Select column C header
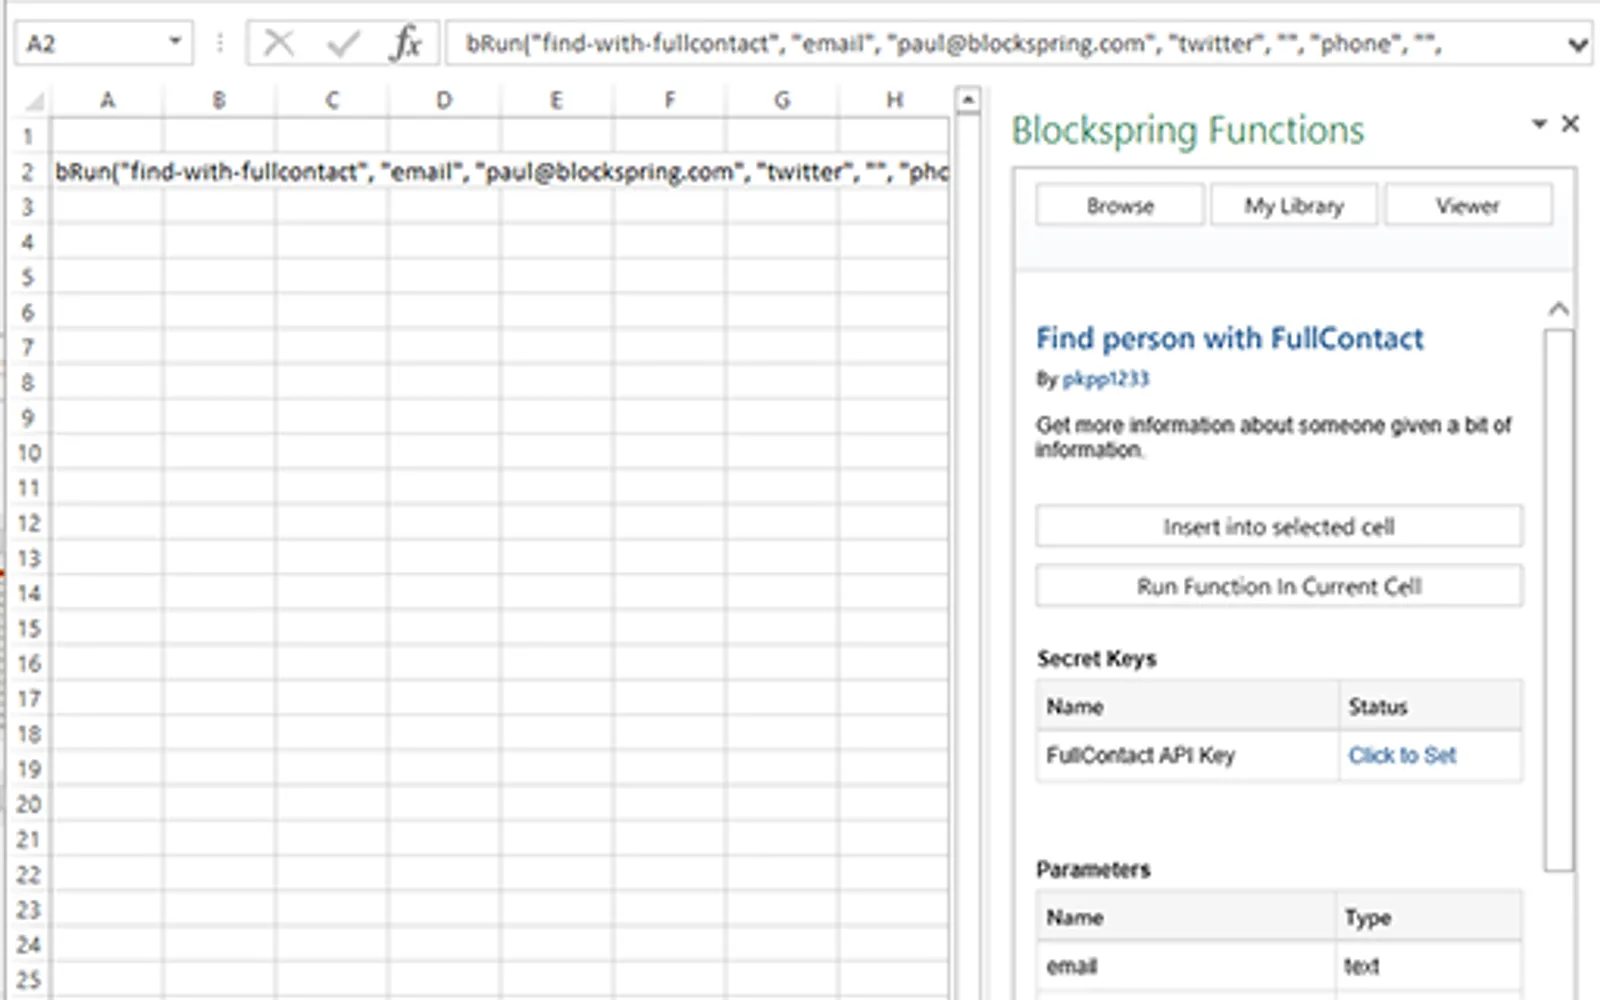Screen dimensions: 1600x1000 [332, 100]
